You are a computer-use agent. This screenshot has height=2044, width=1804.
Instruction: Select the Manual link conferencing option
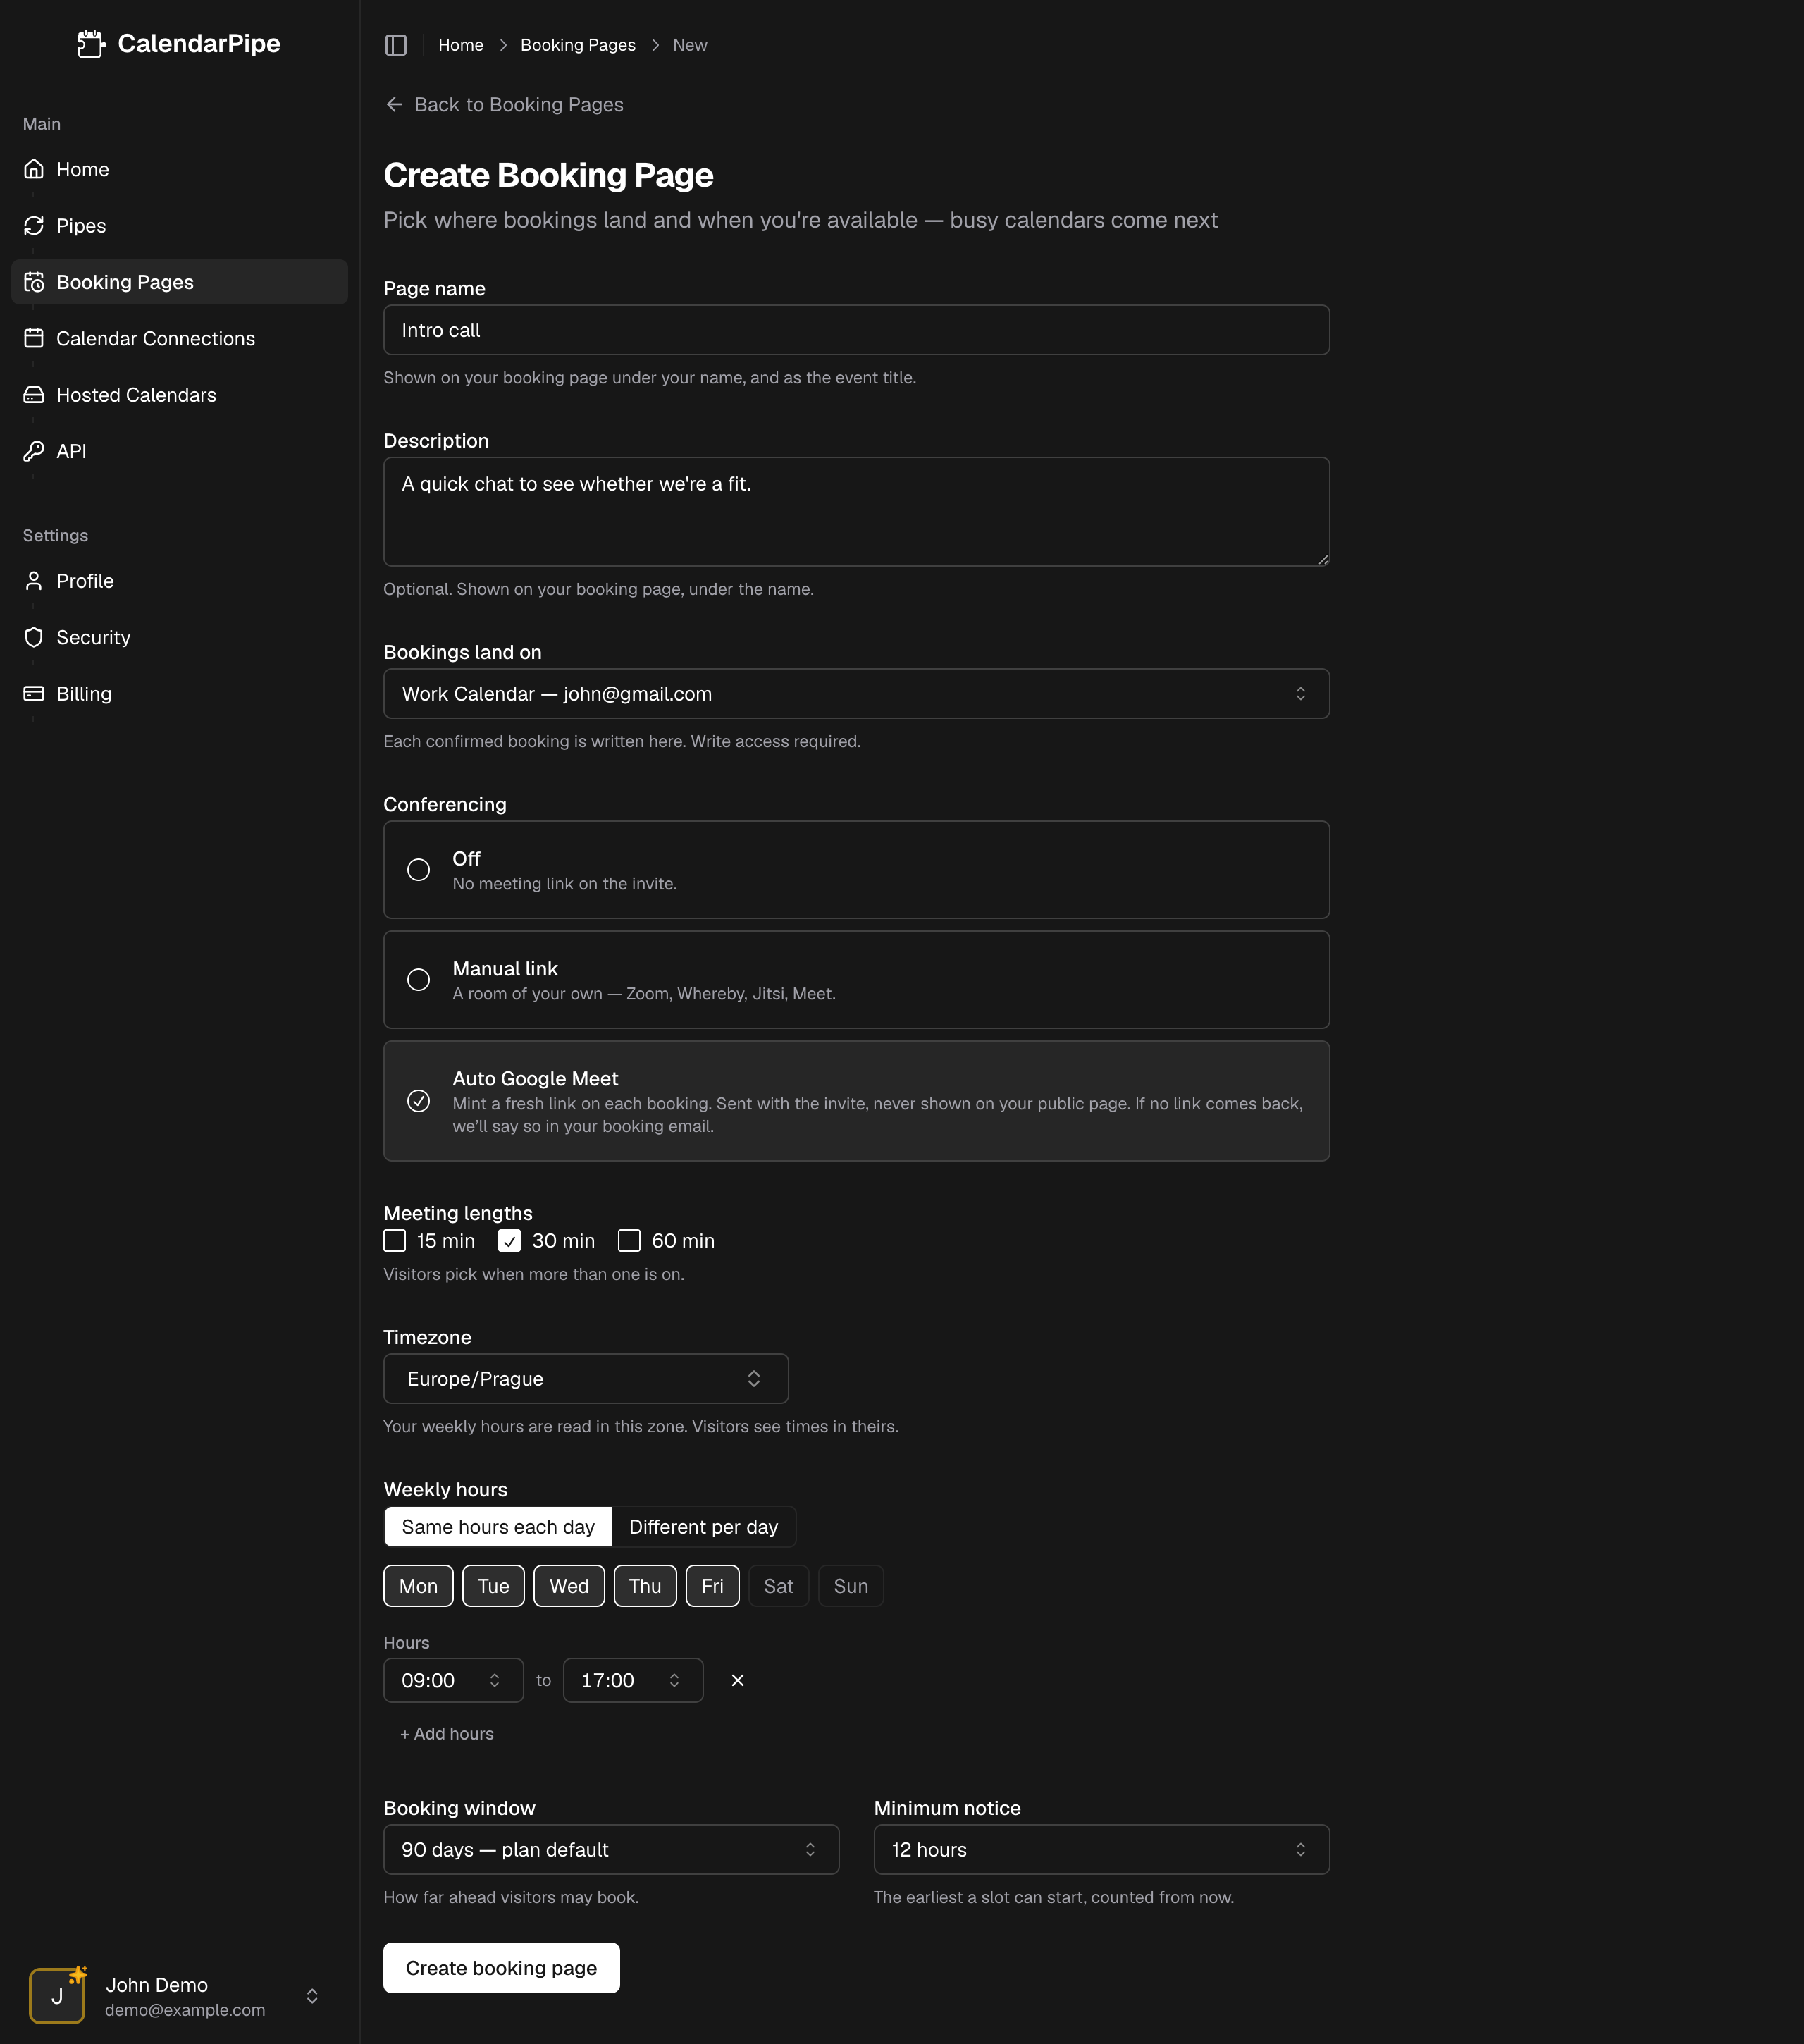click(856, 980)
